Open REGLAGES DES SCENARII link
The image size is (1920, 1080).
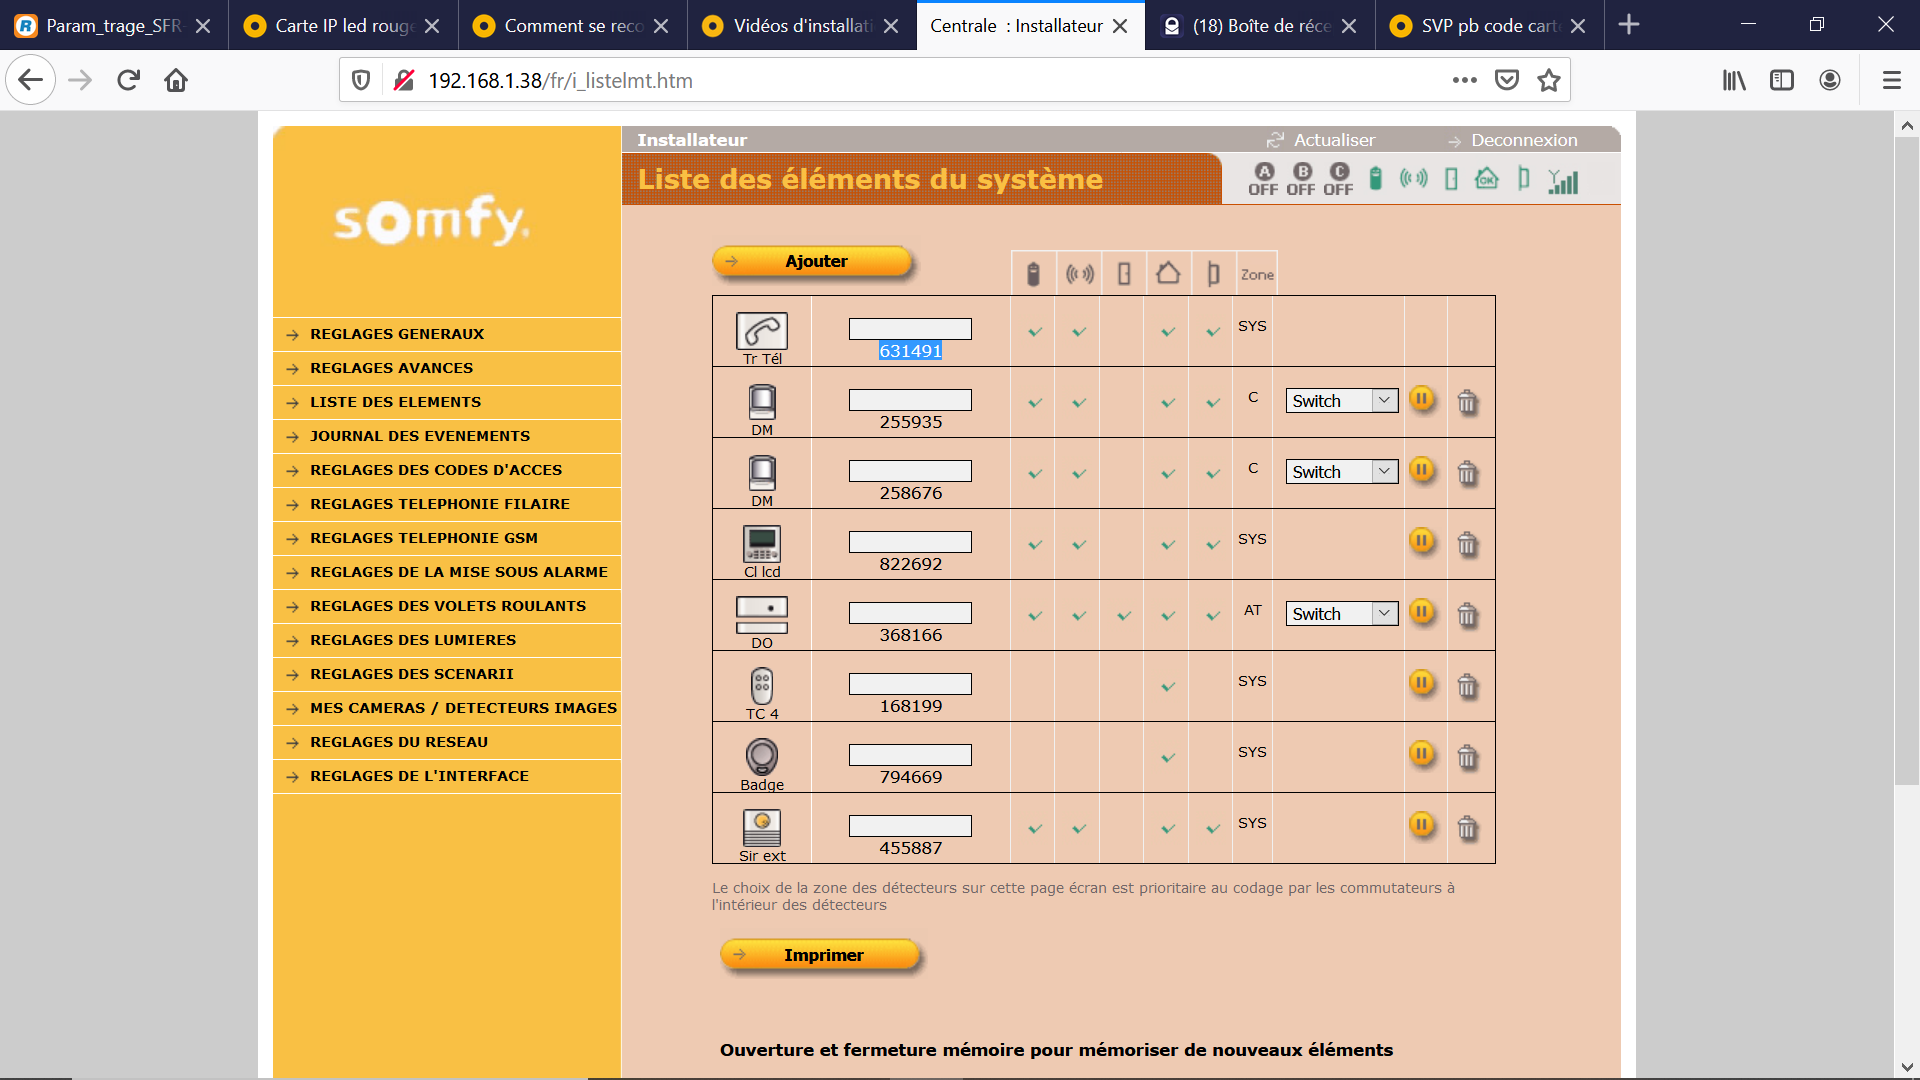[411, 674]
